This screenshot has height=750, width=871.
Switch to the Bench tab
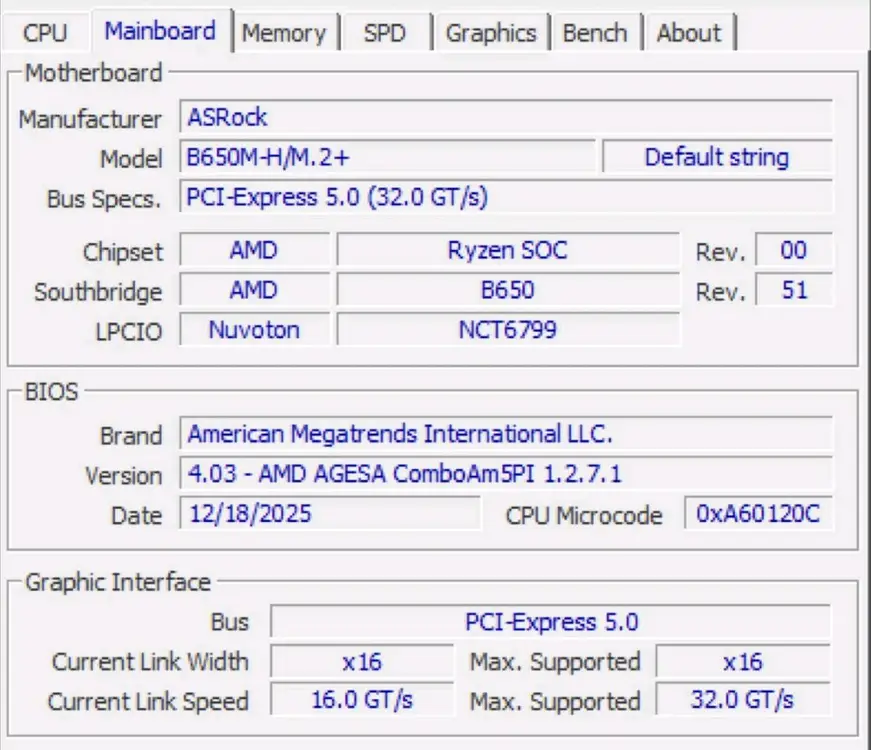coord(595,33)
